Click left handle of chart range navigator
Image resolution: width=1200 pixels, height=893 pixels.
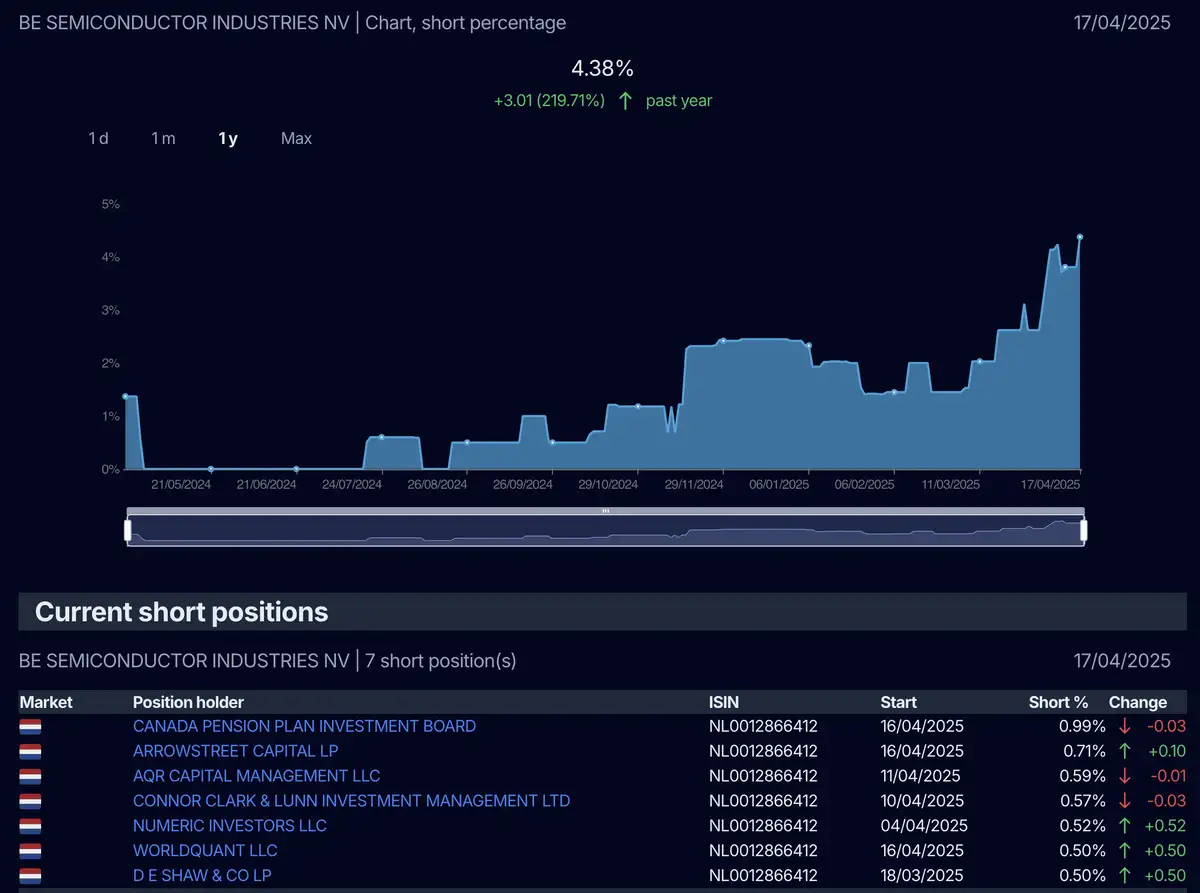click(x=128, y=531)
